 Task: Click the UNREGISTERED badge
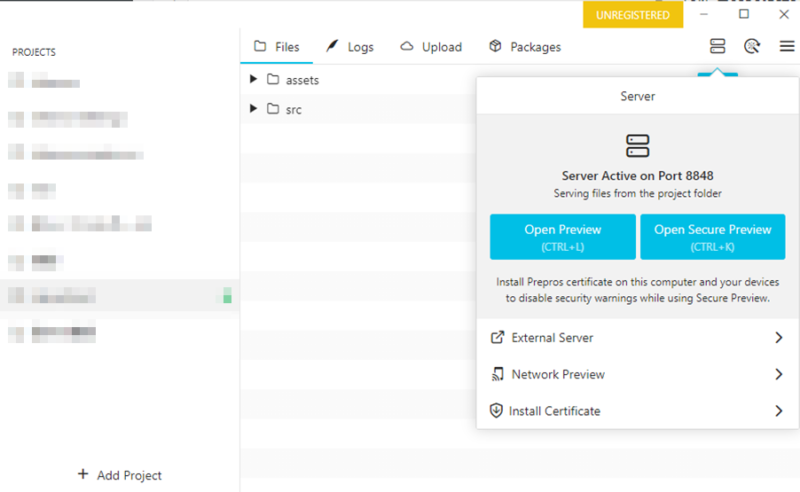(x=633, y=15)
